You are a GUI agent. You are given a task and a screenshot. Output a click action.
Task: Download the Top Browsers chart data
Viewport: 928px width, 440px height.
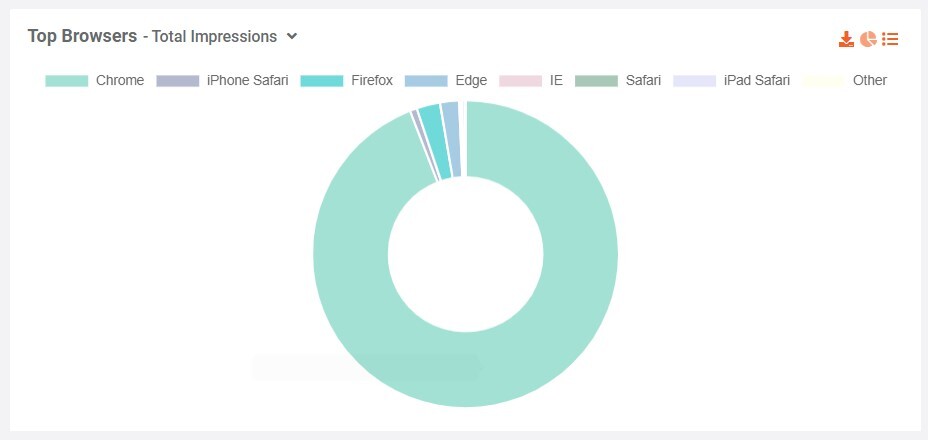pos(846,39)
